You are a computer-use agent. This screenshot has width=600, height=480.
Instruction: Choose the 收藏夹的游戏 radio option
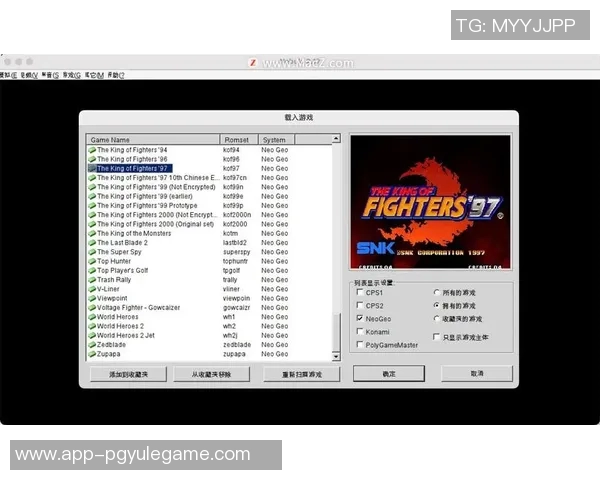[x=436, y=318]
